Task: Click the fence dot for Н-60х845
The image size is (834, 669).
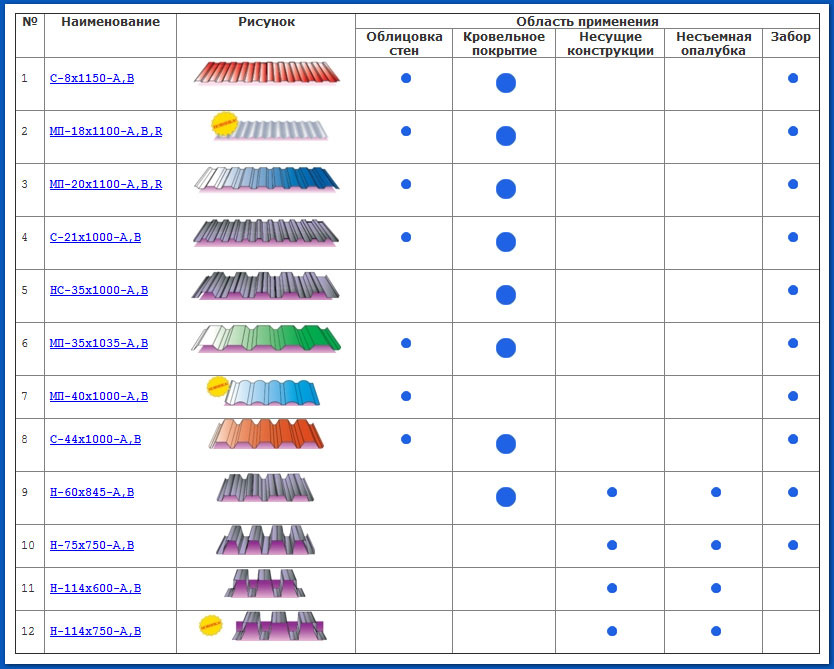Action: click(x=793, y=492)
